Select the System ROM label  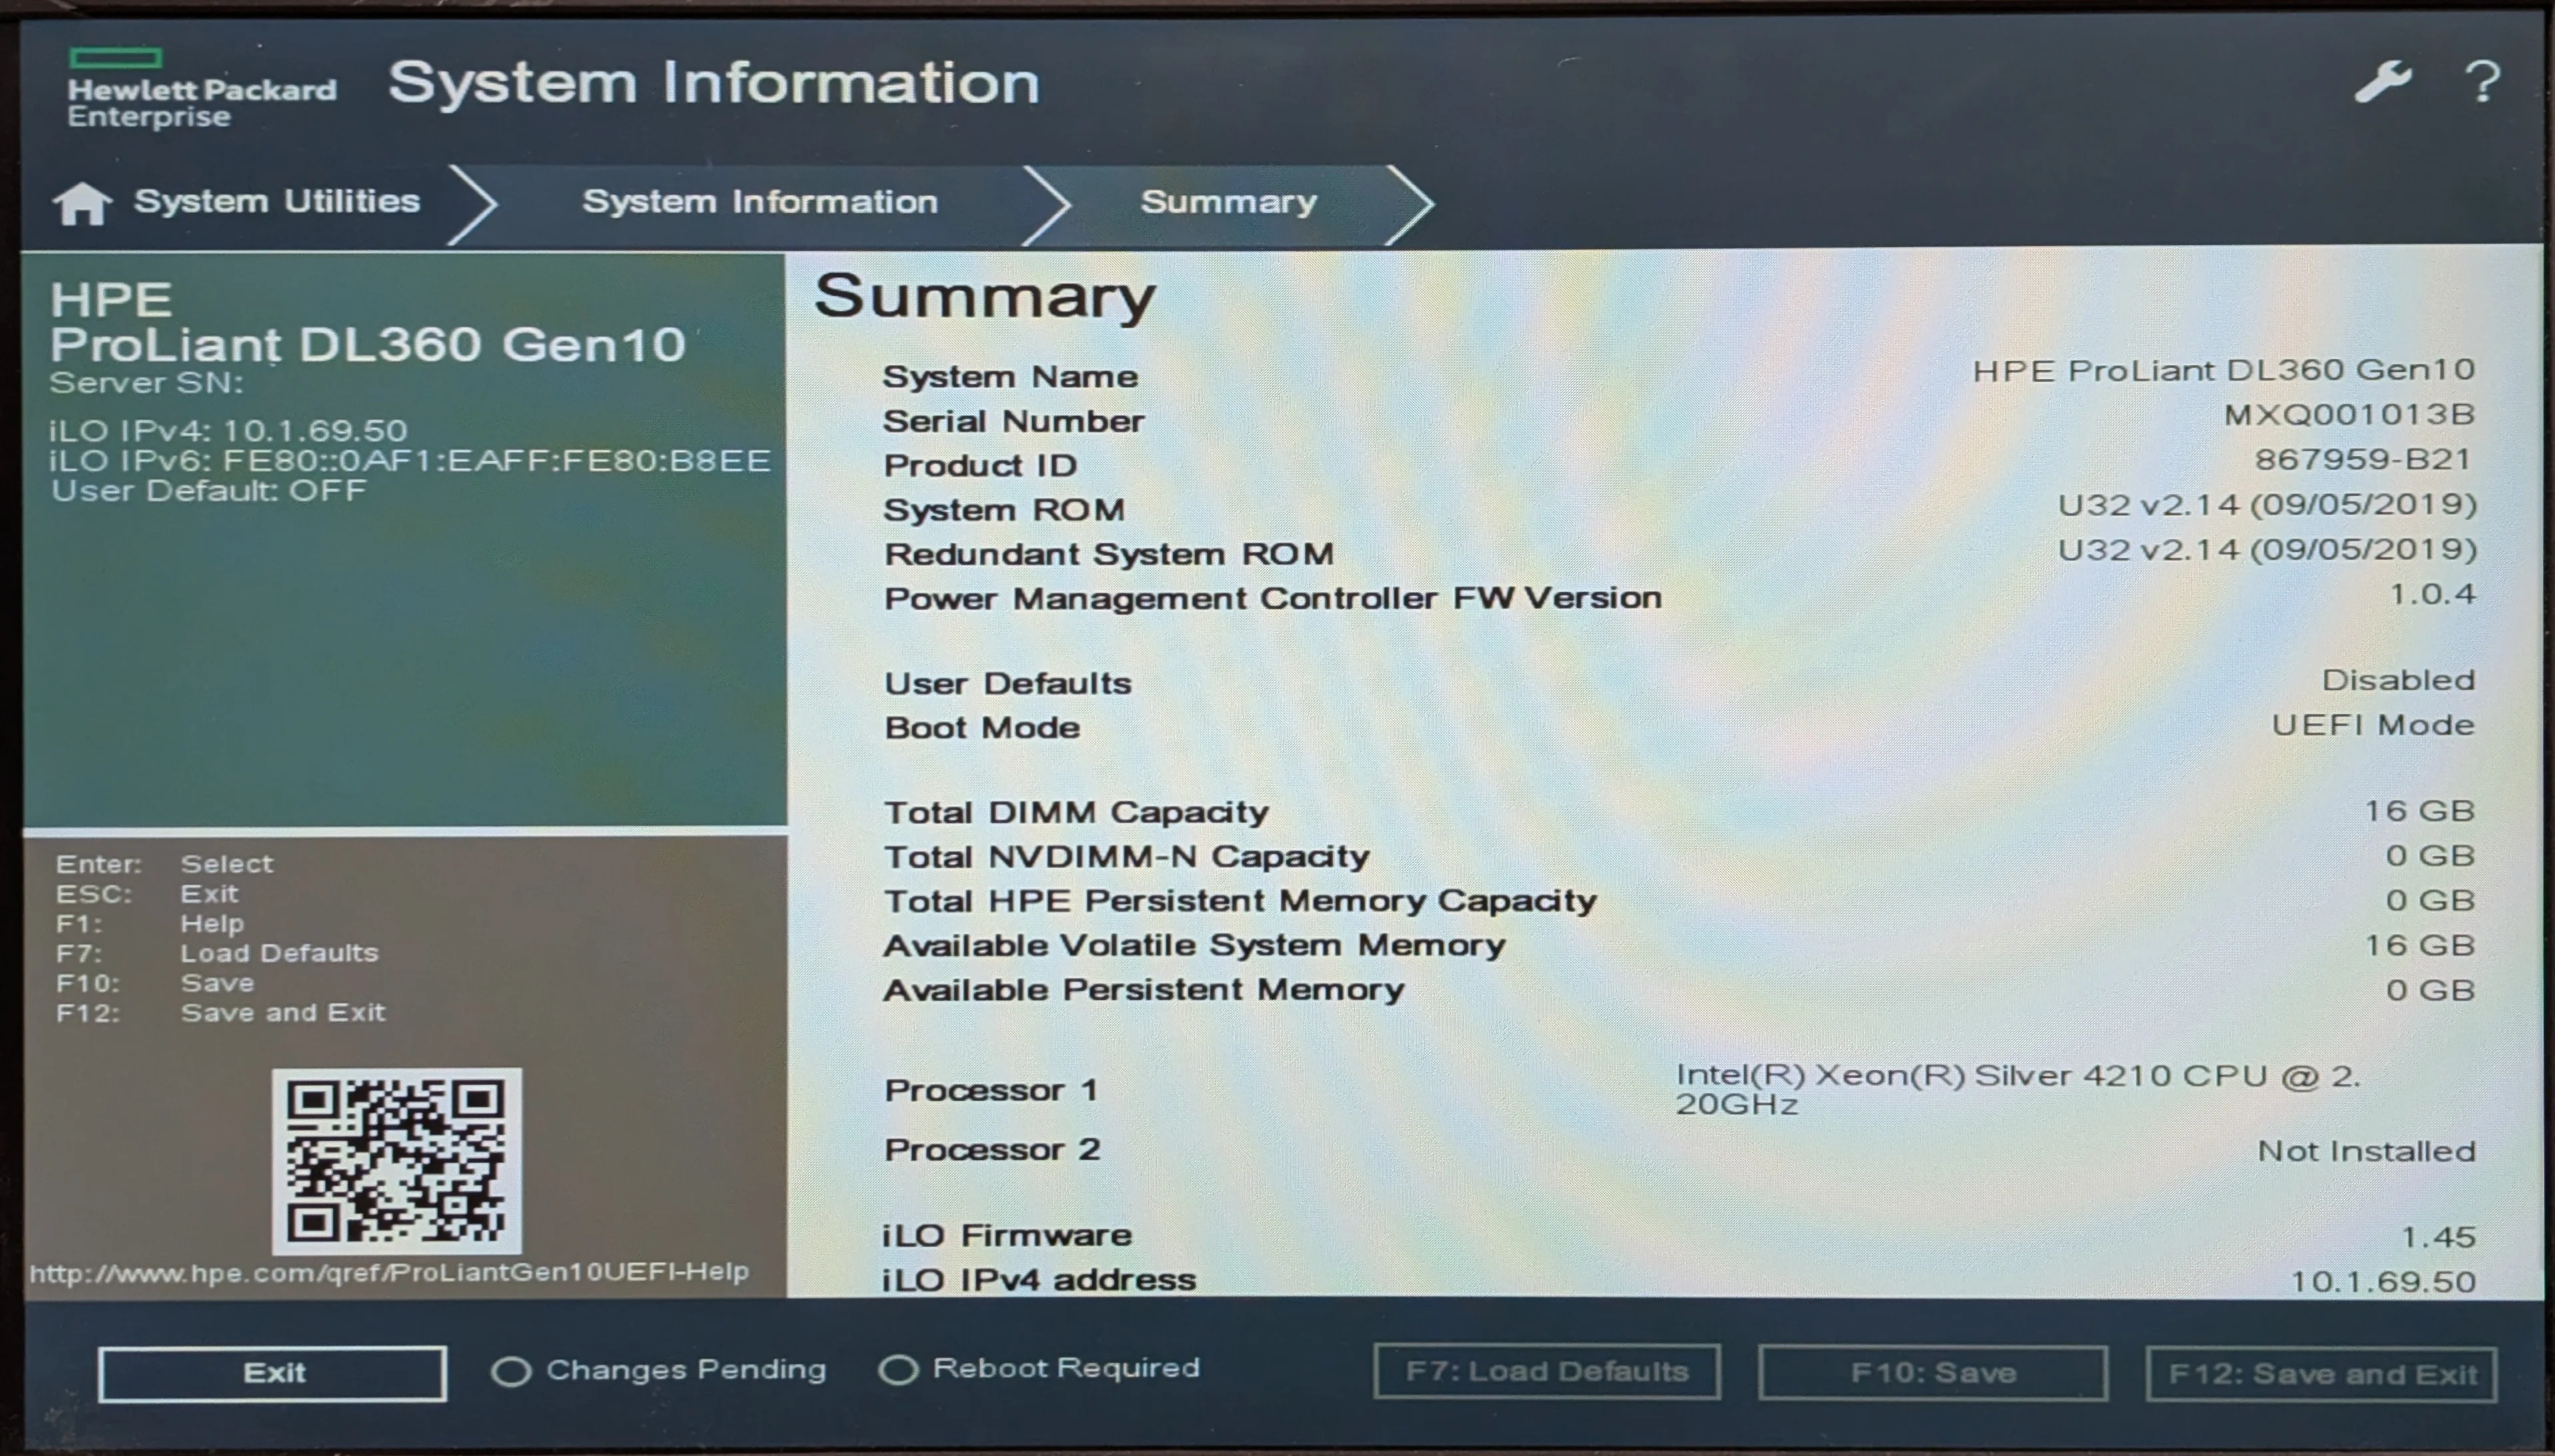1004,510
